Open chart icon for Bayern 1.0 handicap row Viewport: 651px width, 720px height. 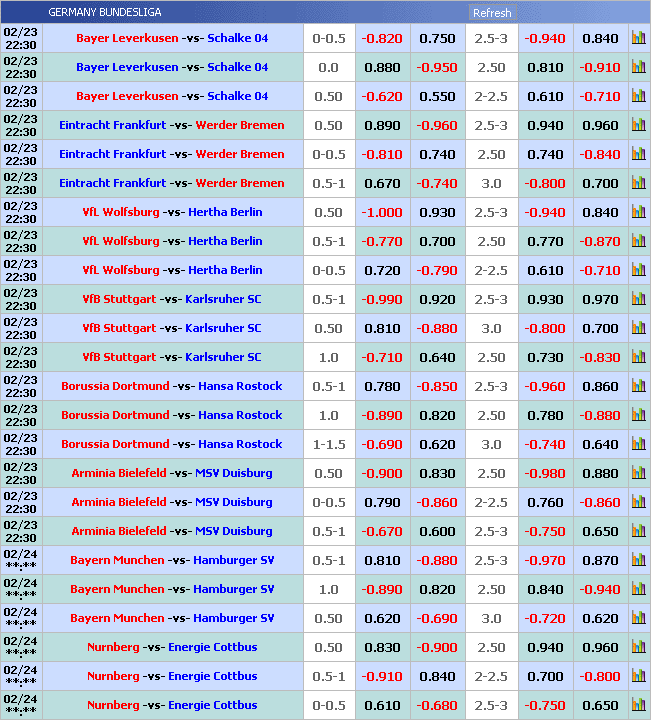(x=638, y=590)
